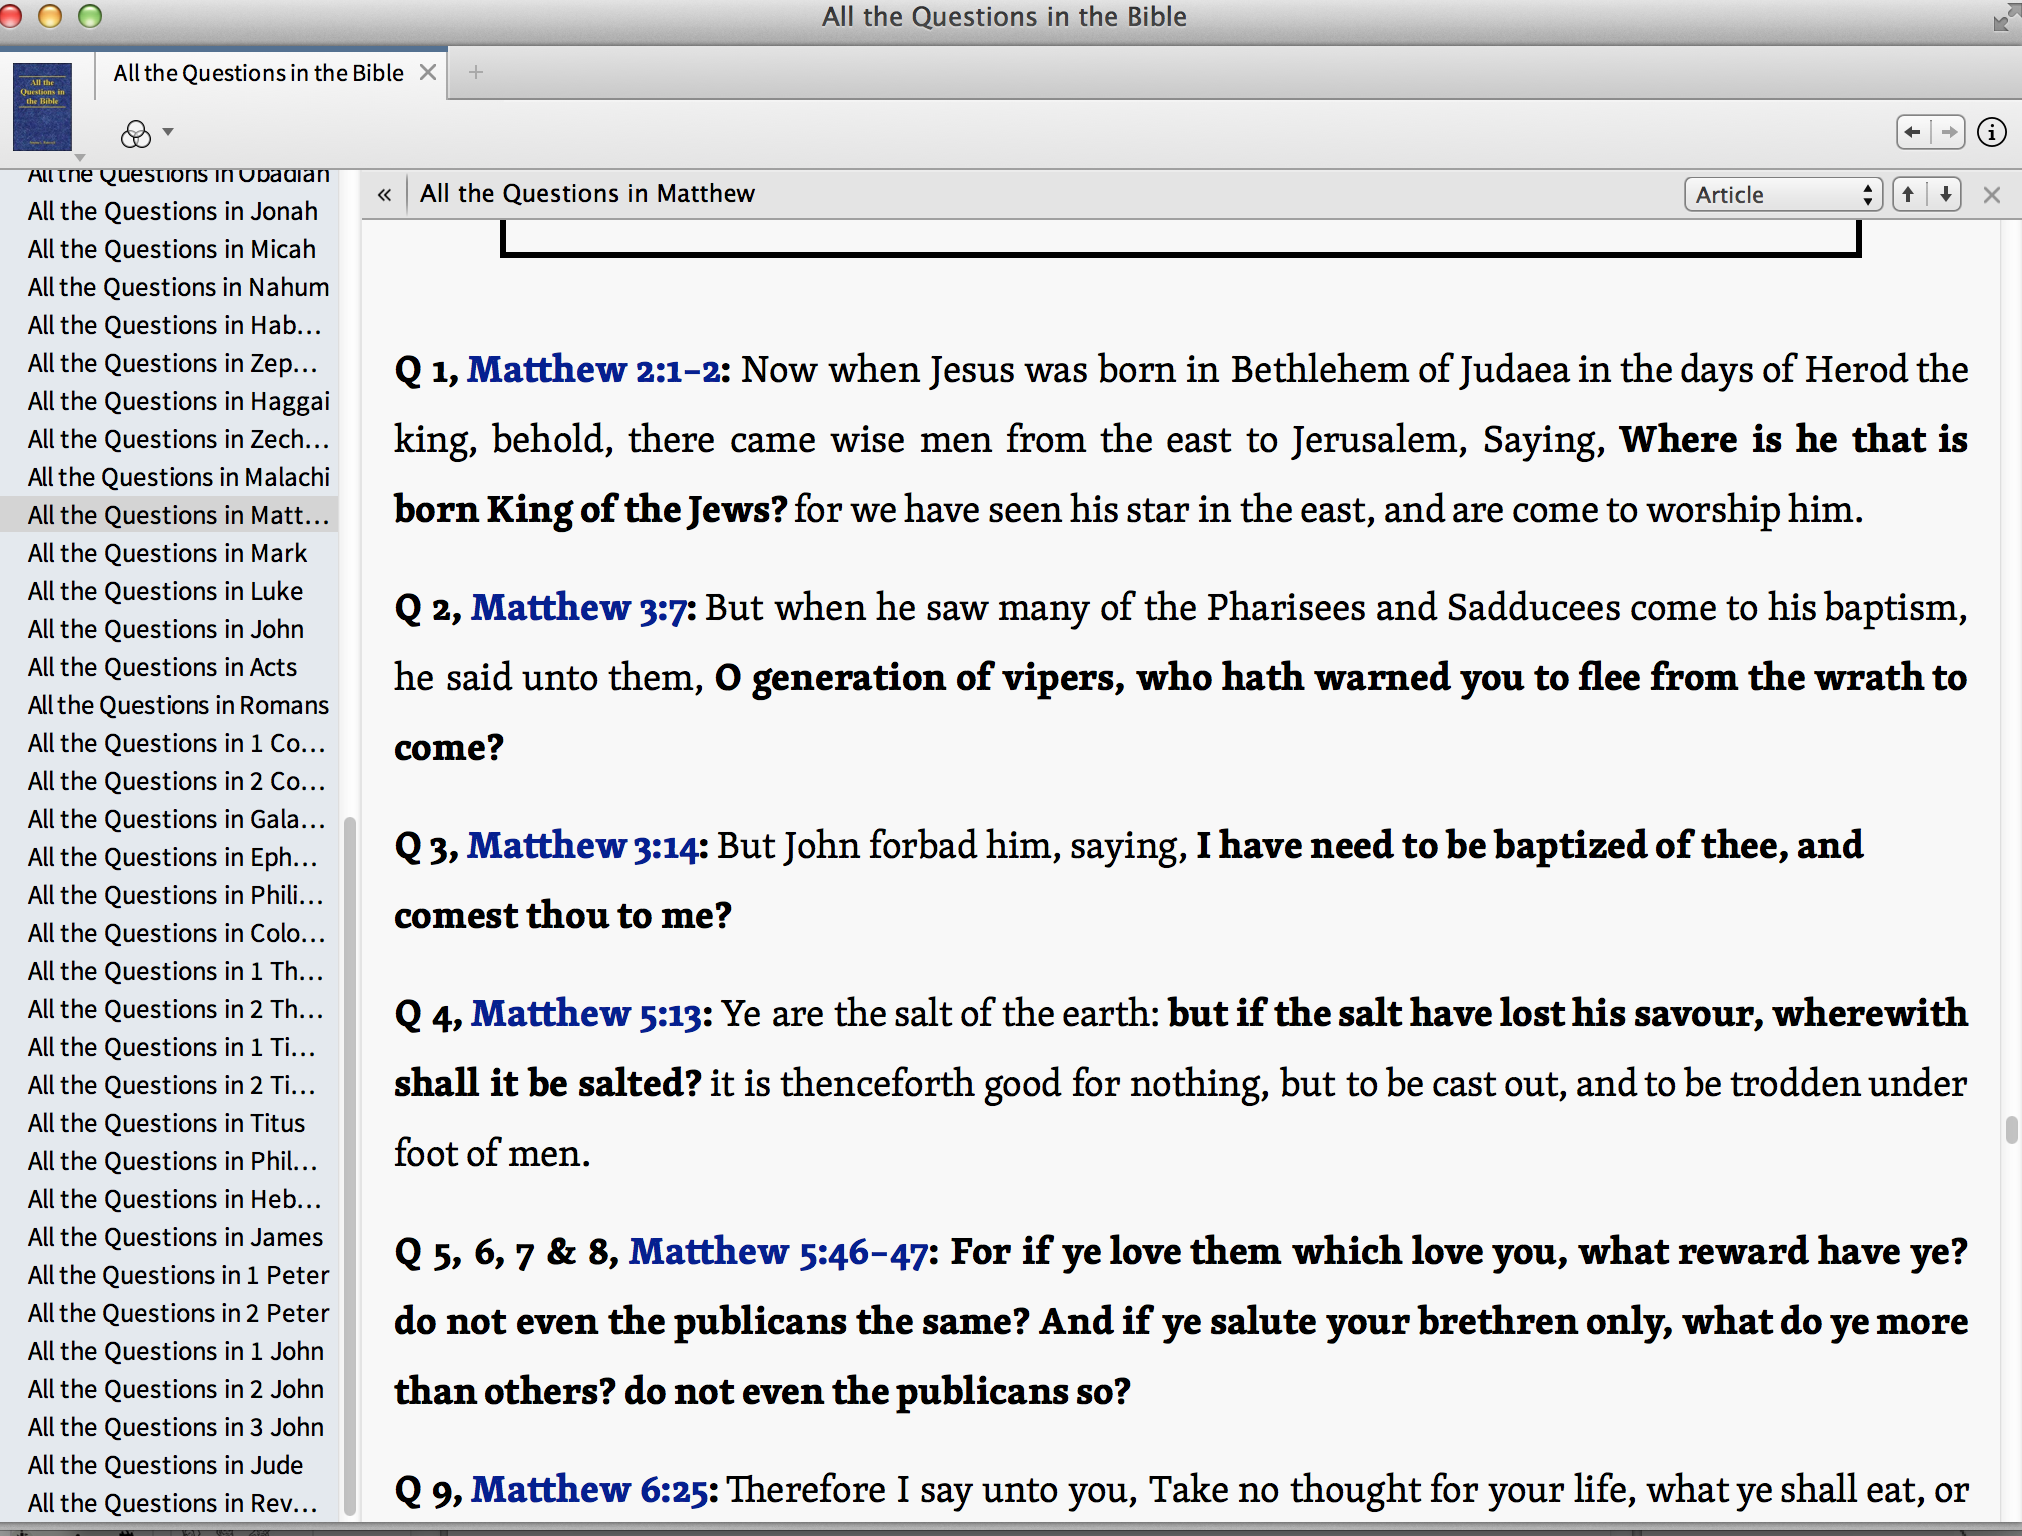This screenshot has height=1536, width=2022.
Task: Select All the Questions in Malachi
Action: 178,477
